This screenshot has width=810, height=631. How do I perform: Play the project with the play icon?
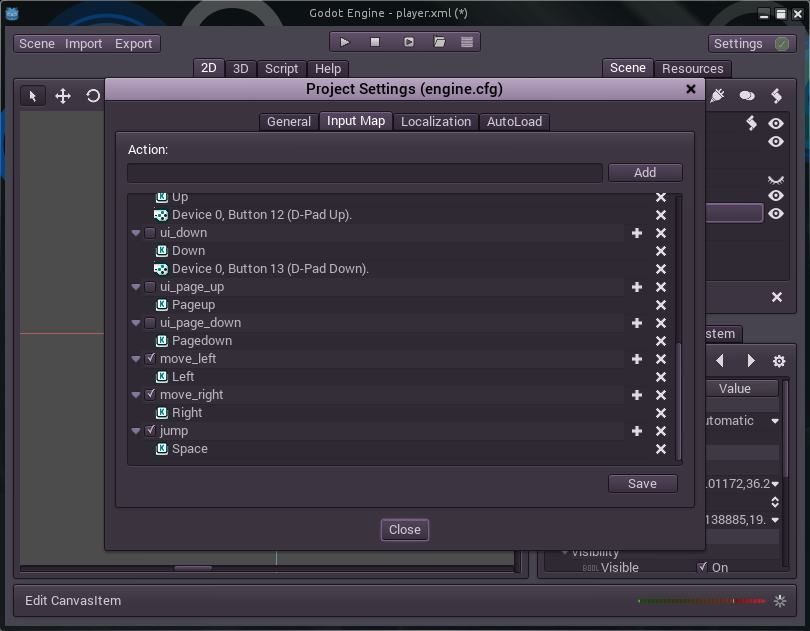(x=345, y=42)
